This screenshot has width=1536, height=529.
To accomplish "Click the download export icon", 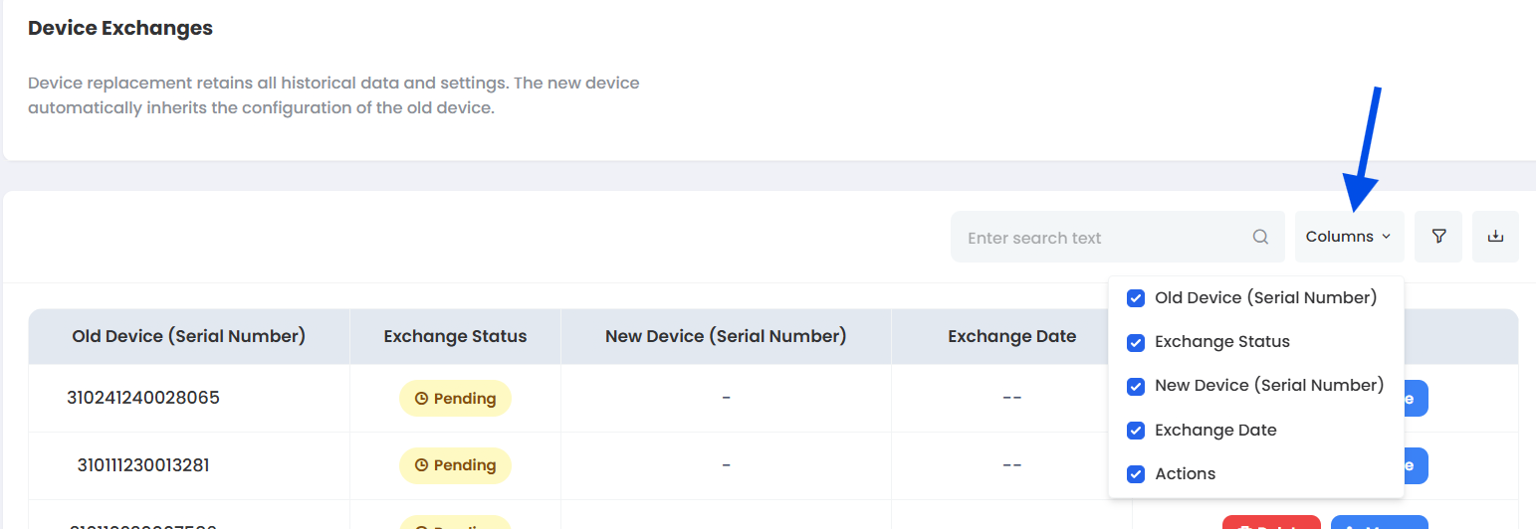I will pos(1495,237).
